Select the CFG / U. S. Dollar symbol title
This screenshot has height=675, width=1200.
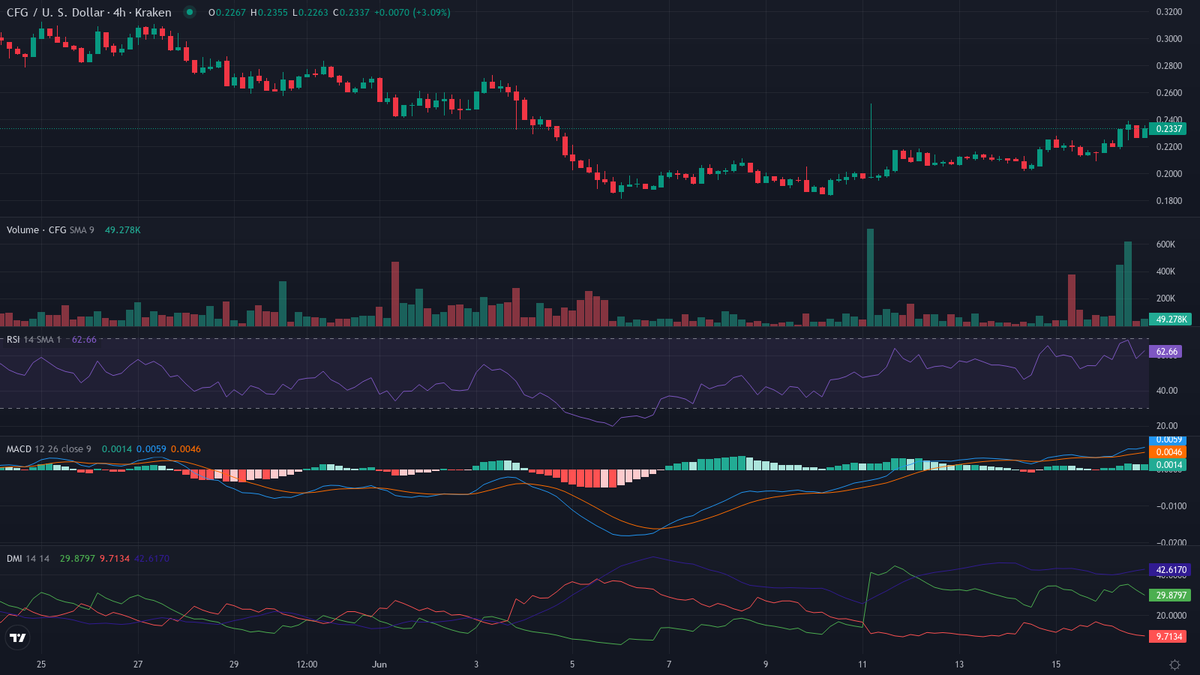(53, 13)
